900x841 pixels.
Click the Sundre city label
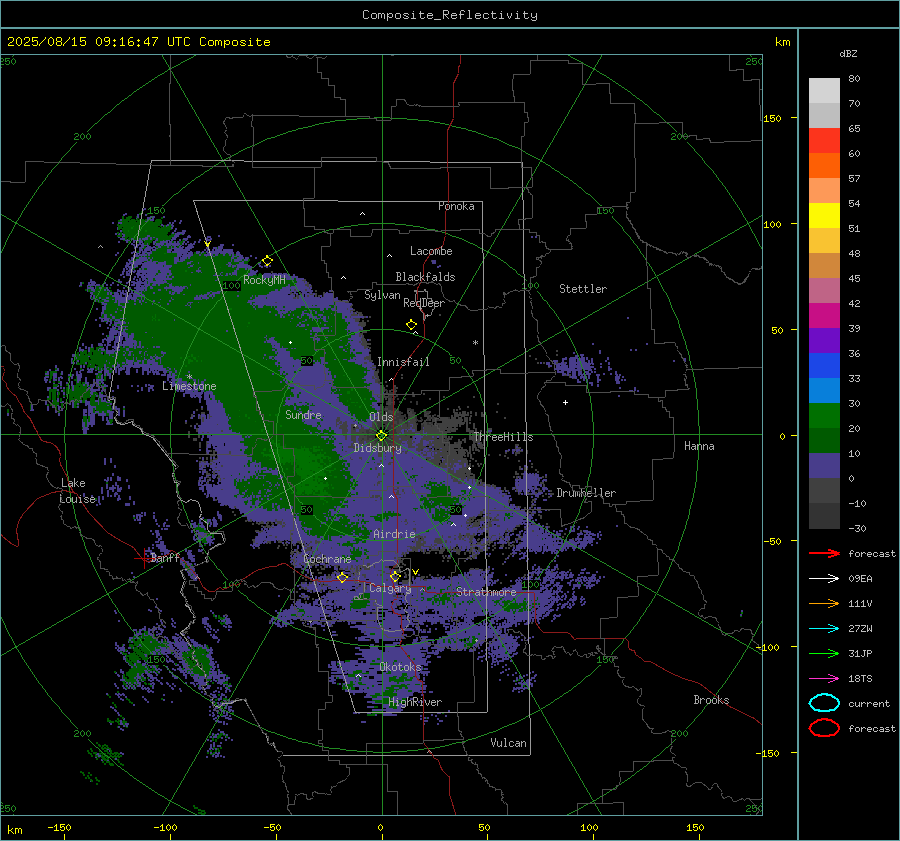pyautogui.click(x=303, y=414)
